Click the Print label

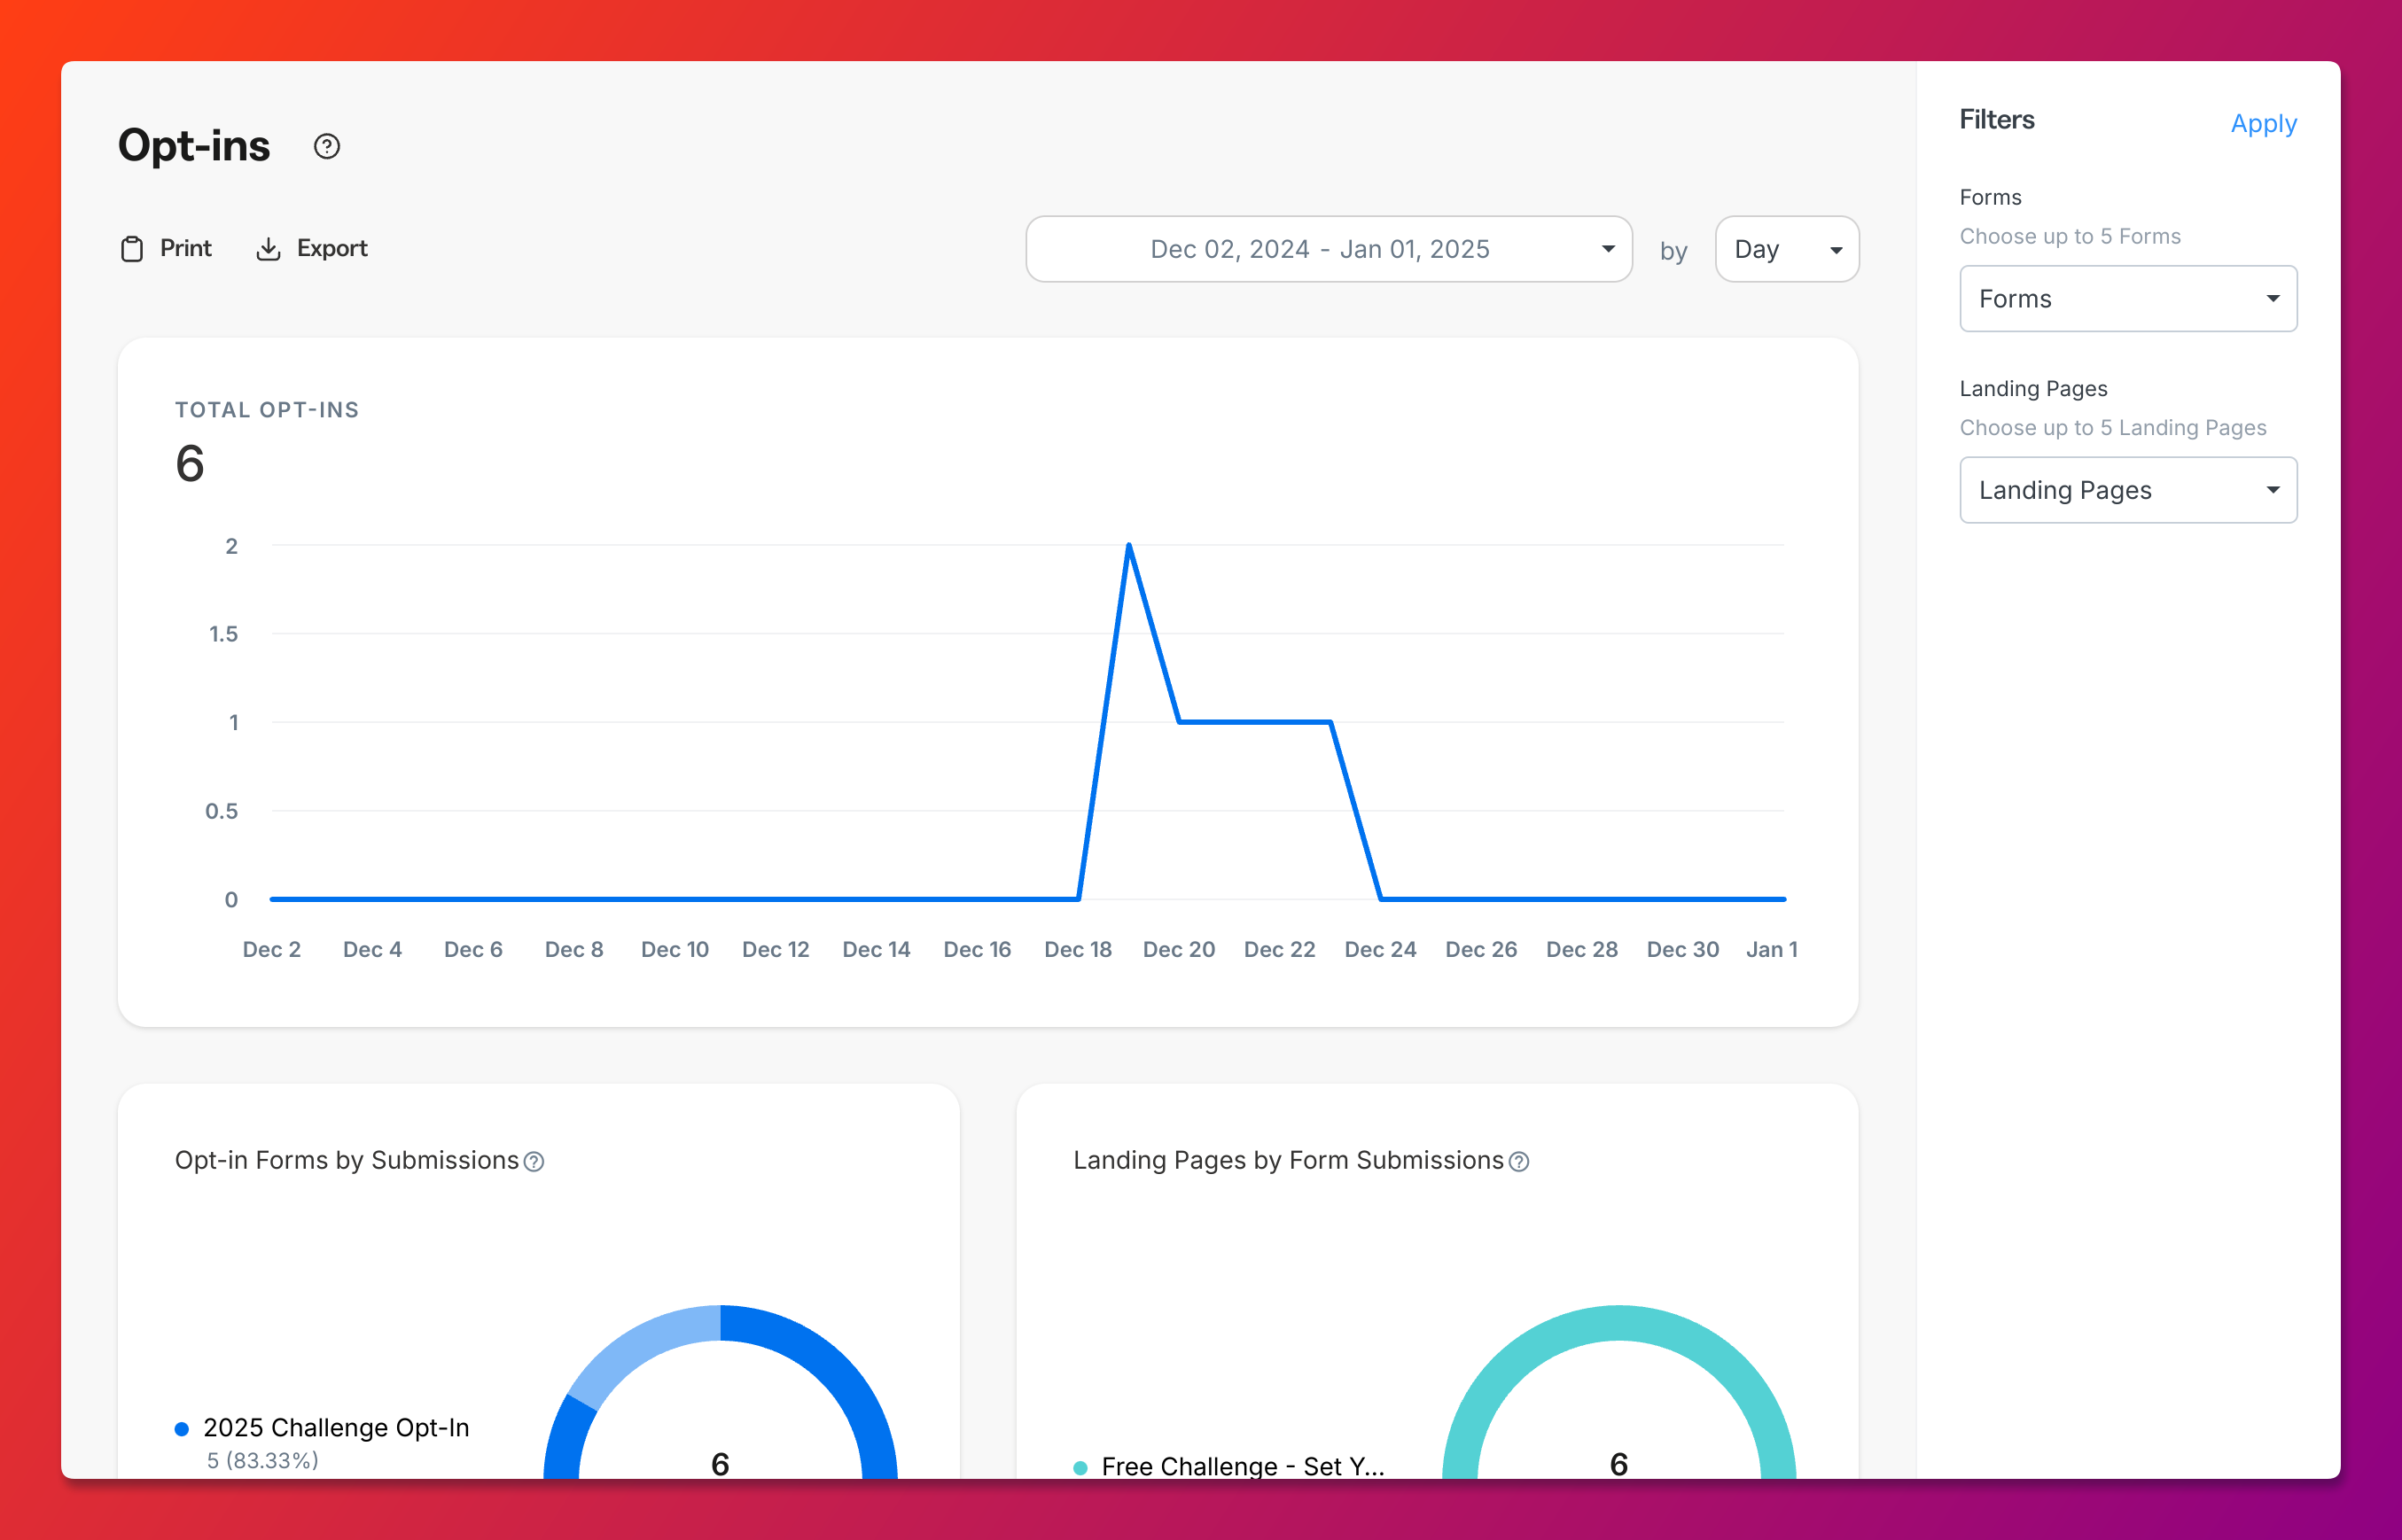pyautogui.click(x=186, y=249)
